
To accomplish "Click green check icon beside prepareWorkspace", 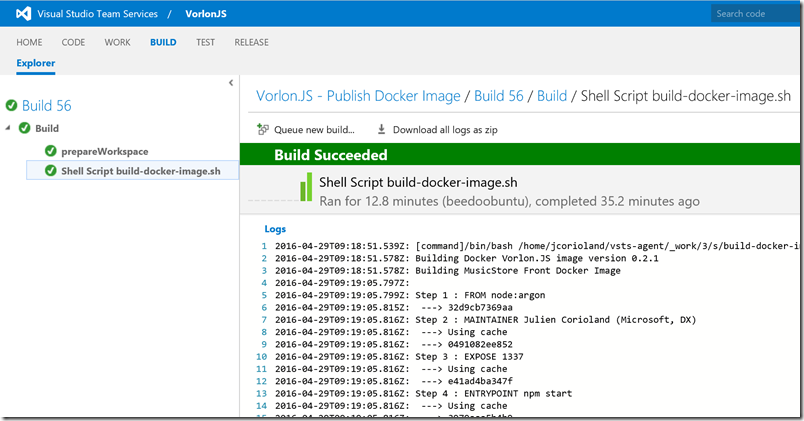I will [x=51, y=151].
